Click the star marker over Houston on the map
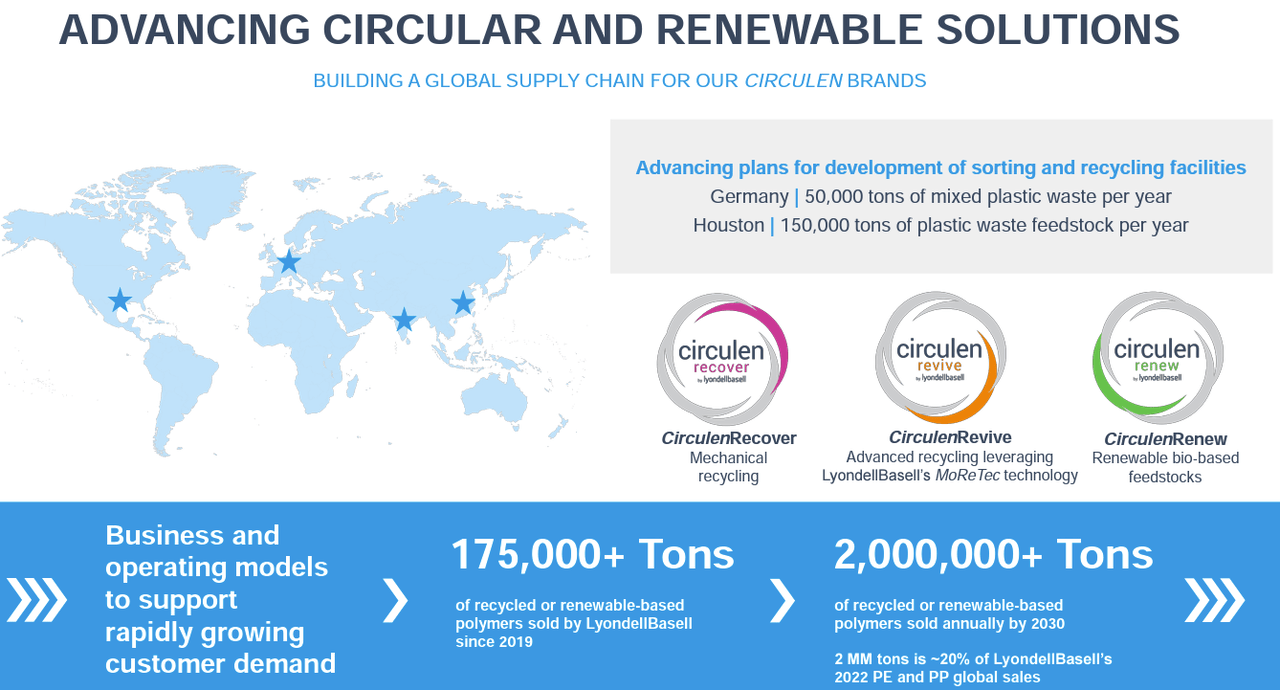Viewport: 1280px width, 690px height. click(120, 299)
